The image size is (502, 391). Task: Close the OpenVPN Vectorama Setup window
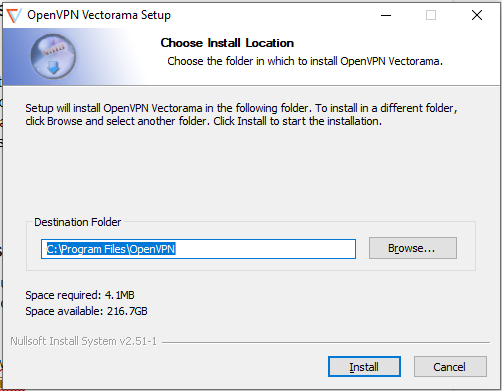click(x=477, y=15)
